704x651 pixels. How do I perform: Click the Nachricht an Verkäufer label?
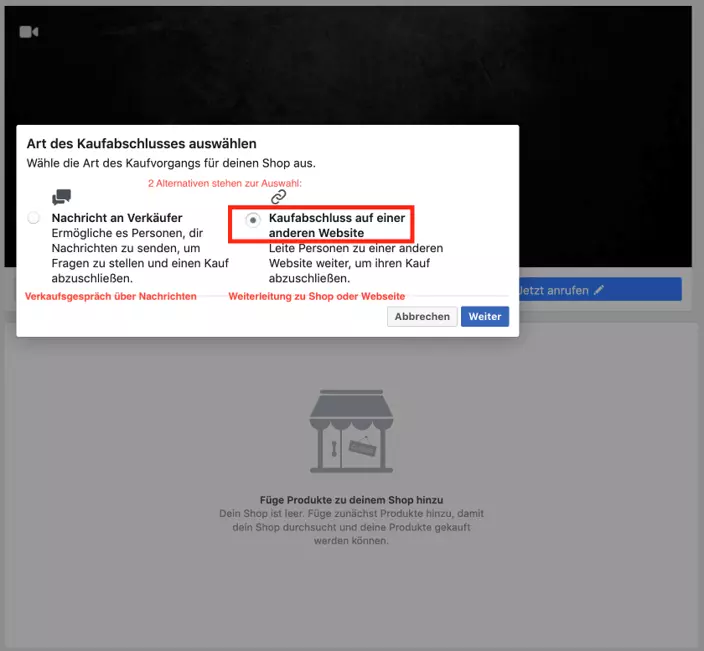117,218
